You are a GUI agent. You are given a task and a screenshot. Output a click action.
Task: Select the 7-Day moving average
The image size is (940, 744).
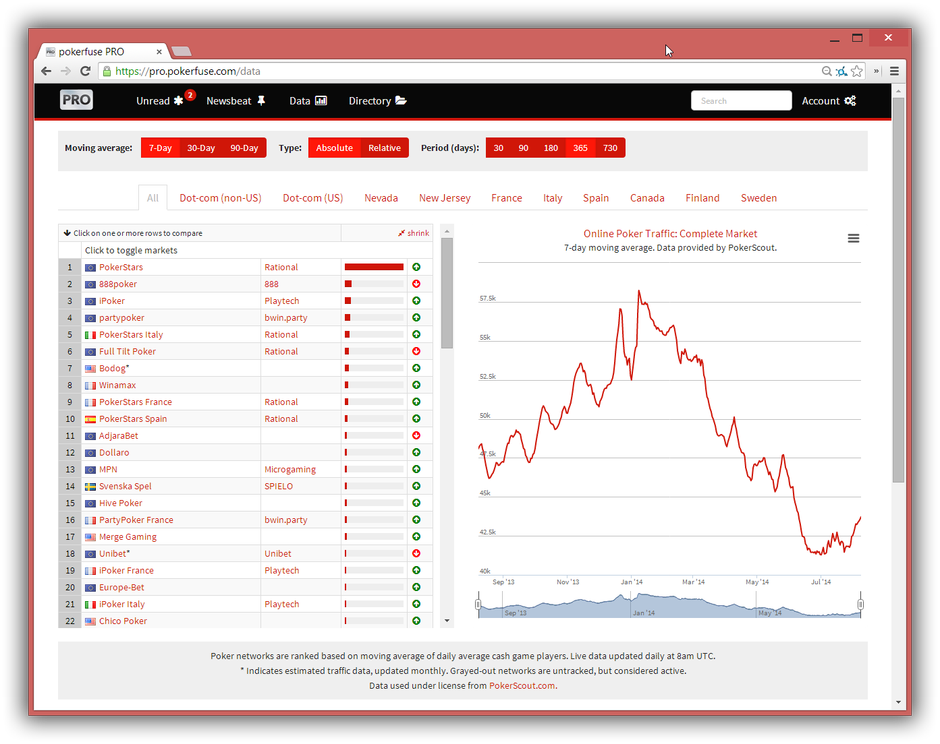click(160, 148)
